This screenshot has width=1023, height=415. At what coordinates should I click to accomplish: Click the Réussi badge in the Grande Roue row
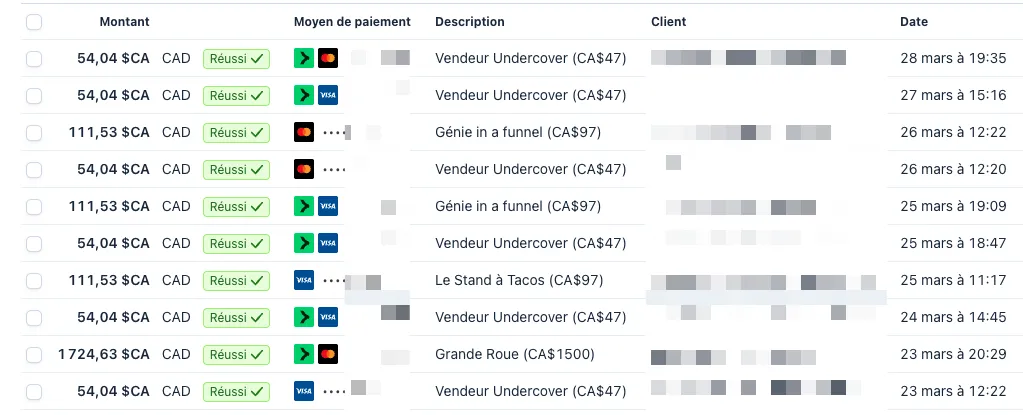pyautogui.click(x=236, y=355)
